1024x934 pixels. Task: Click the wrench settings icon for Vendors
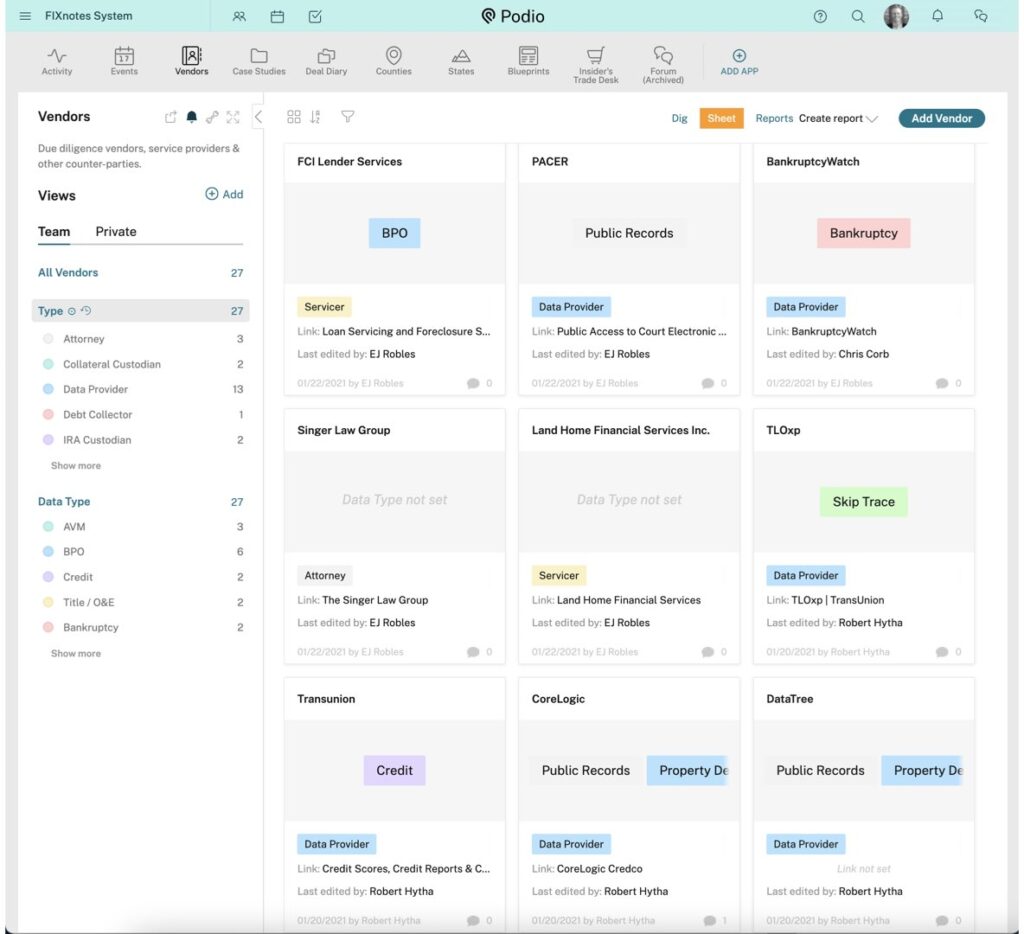[212, 117]
